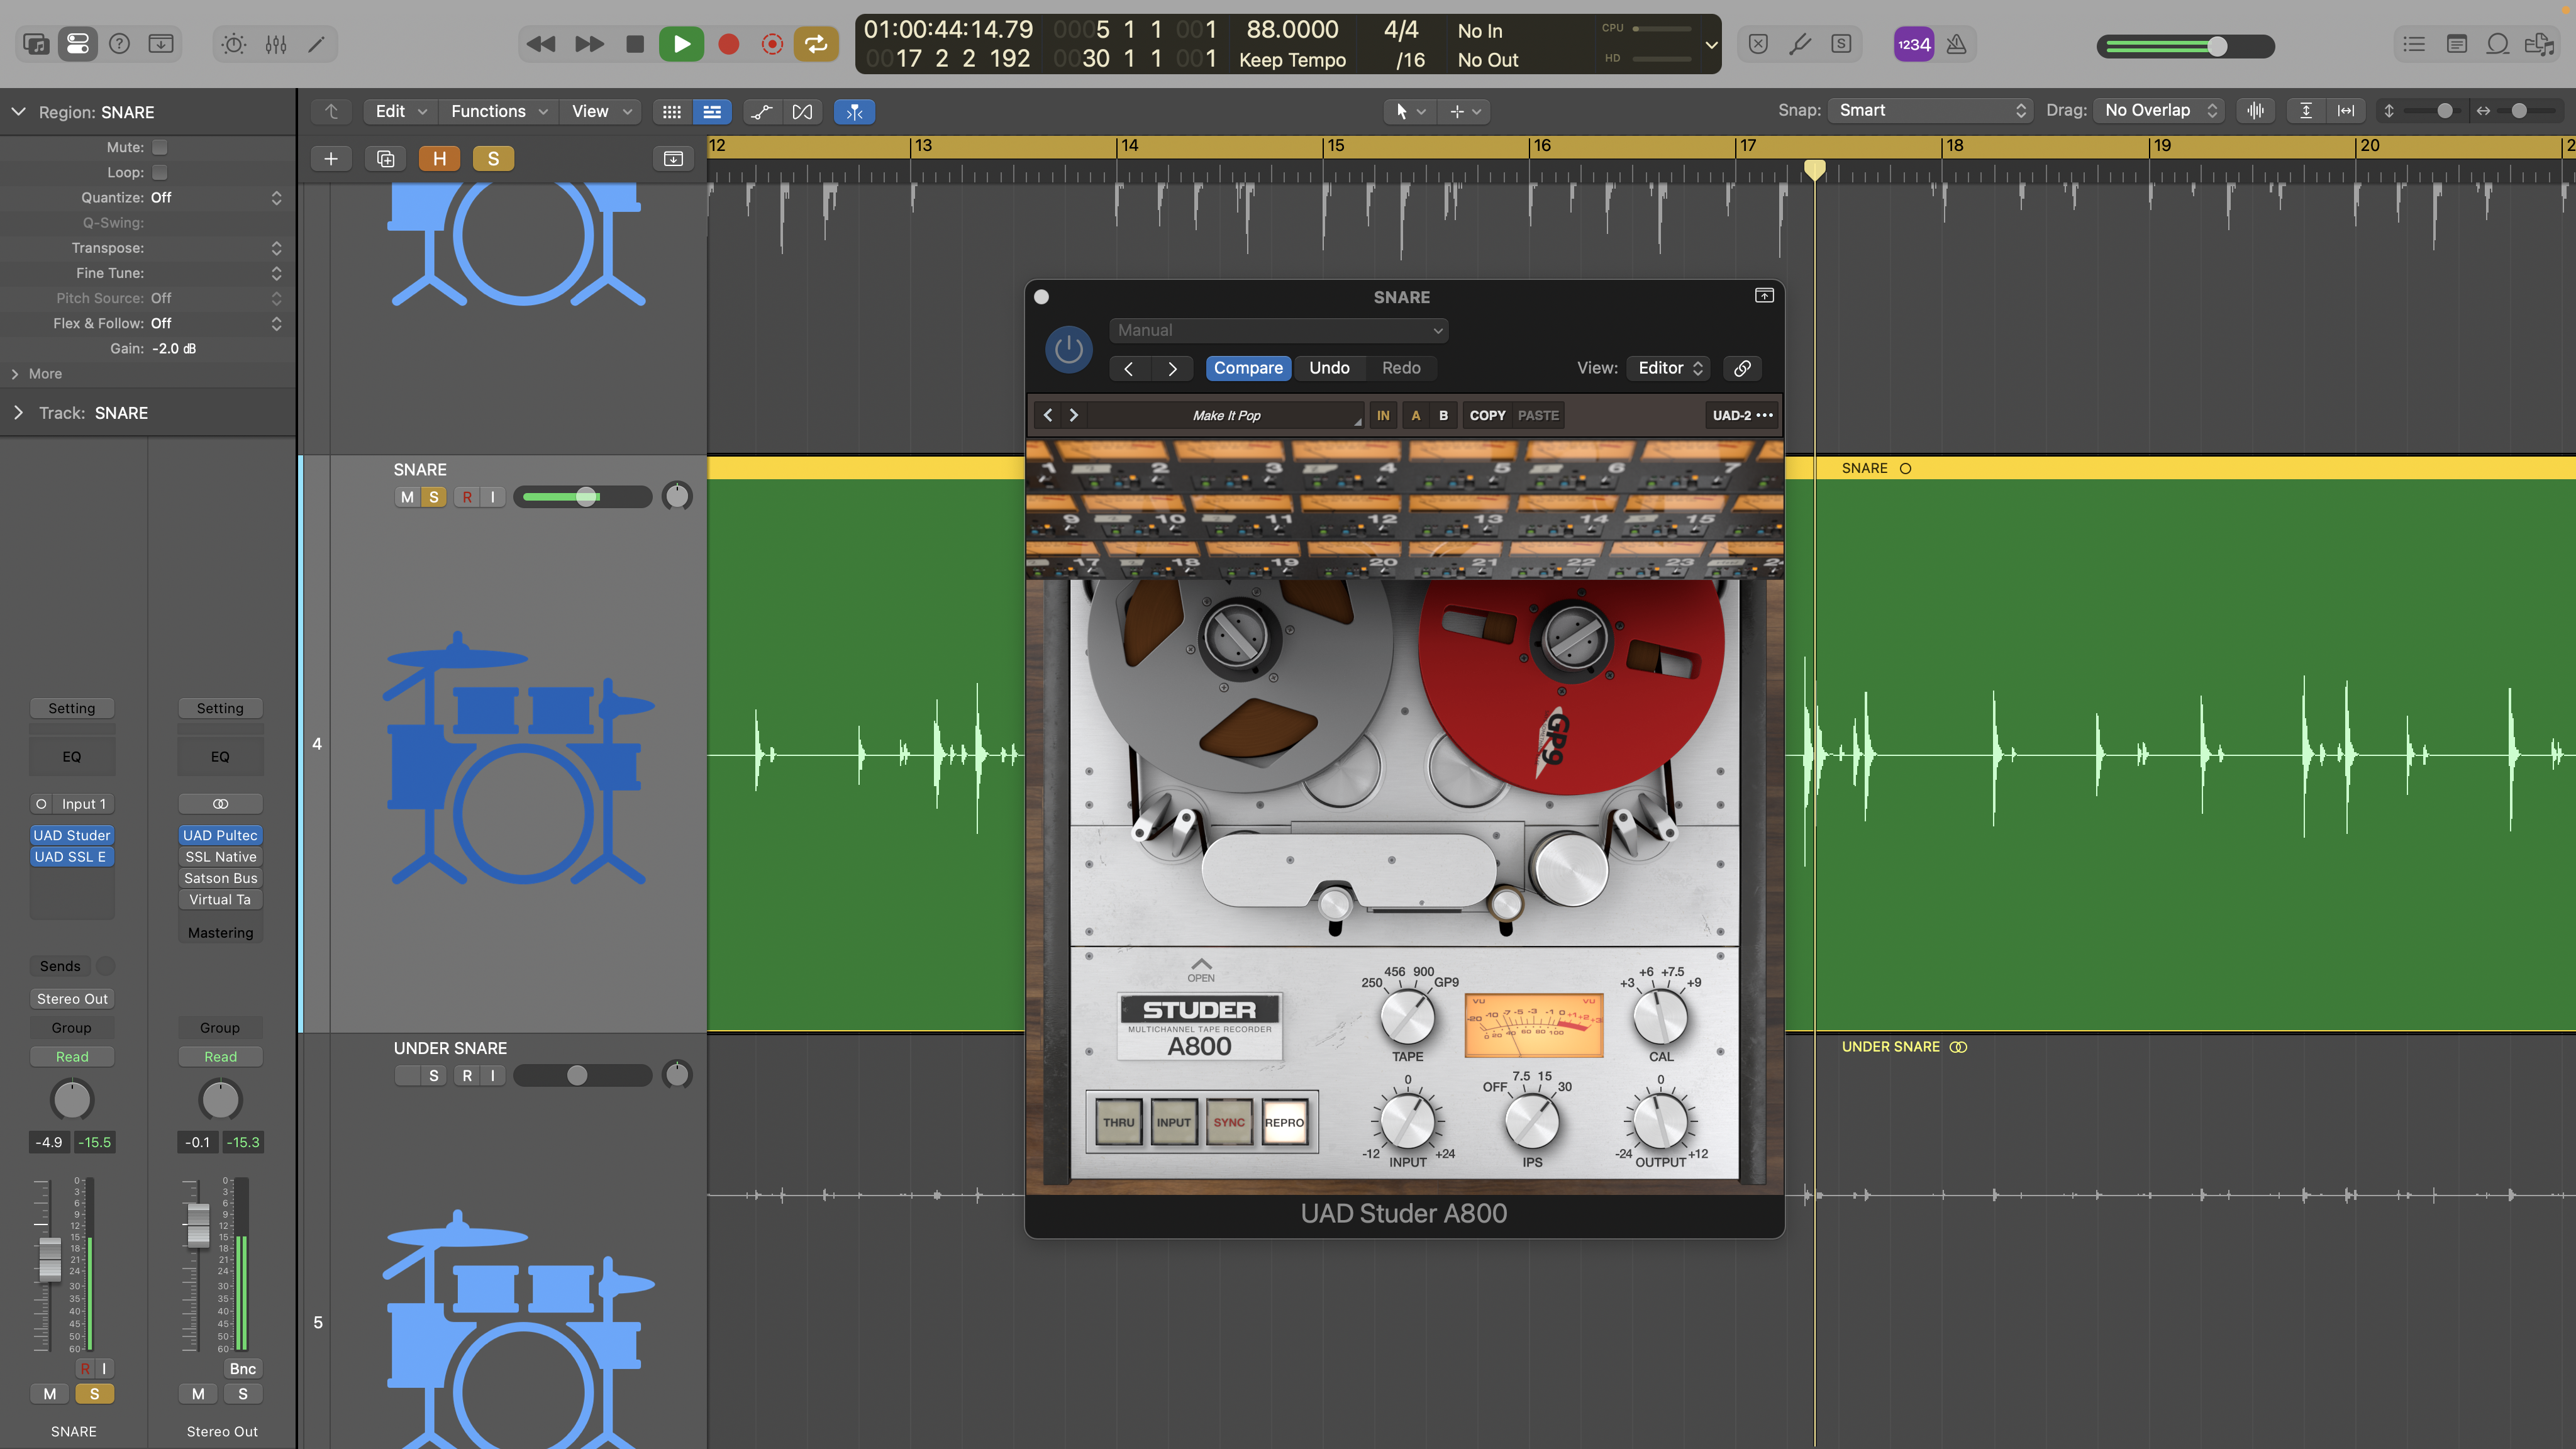Toggle the Inspector button
This screenshot has width=2576, height=1449.
click(77, 44)
